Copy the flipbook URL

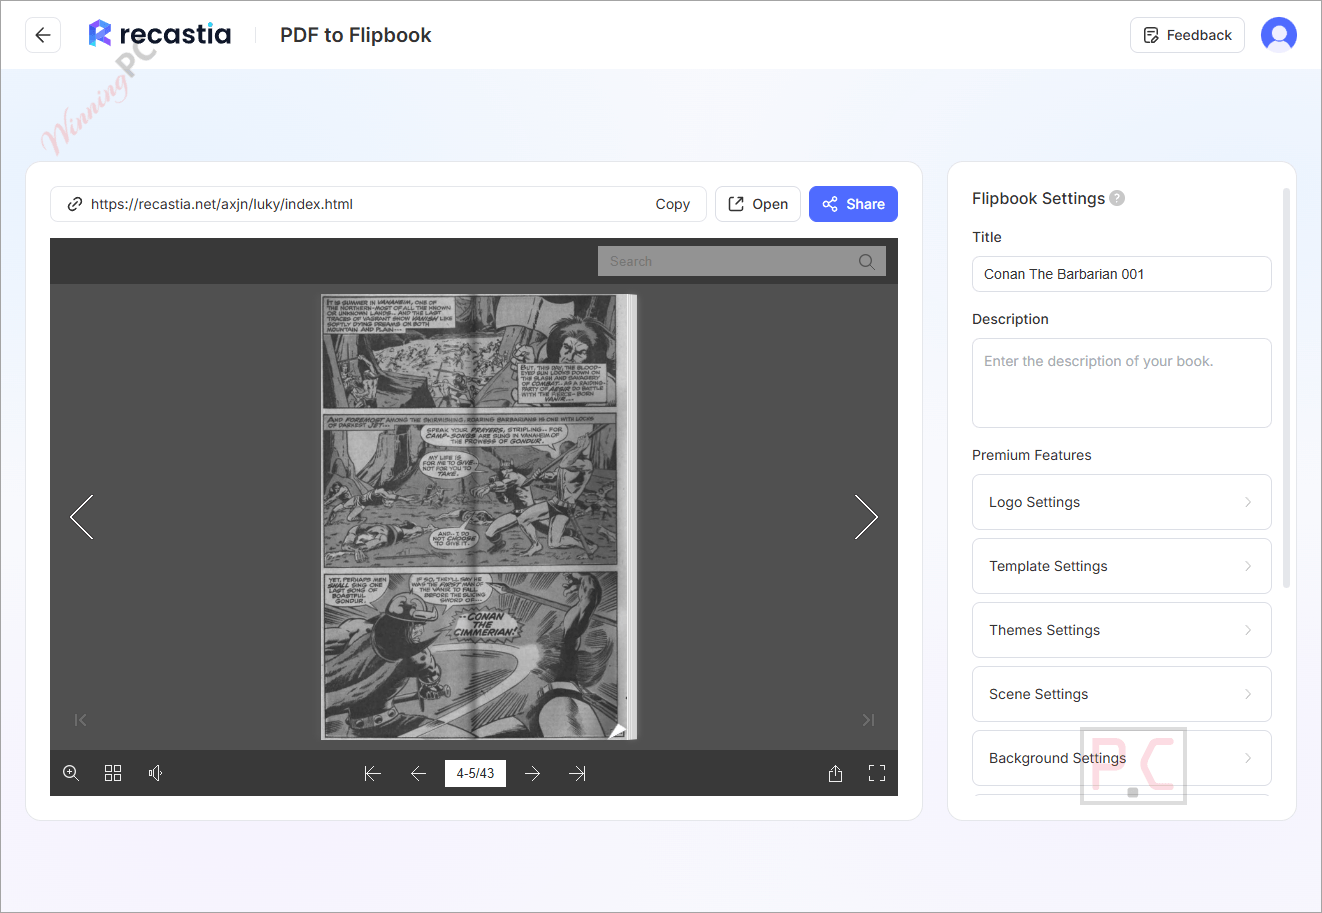(672, 204)
